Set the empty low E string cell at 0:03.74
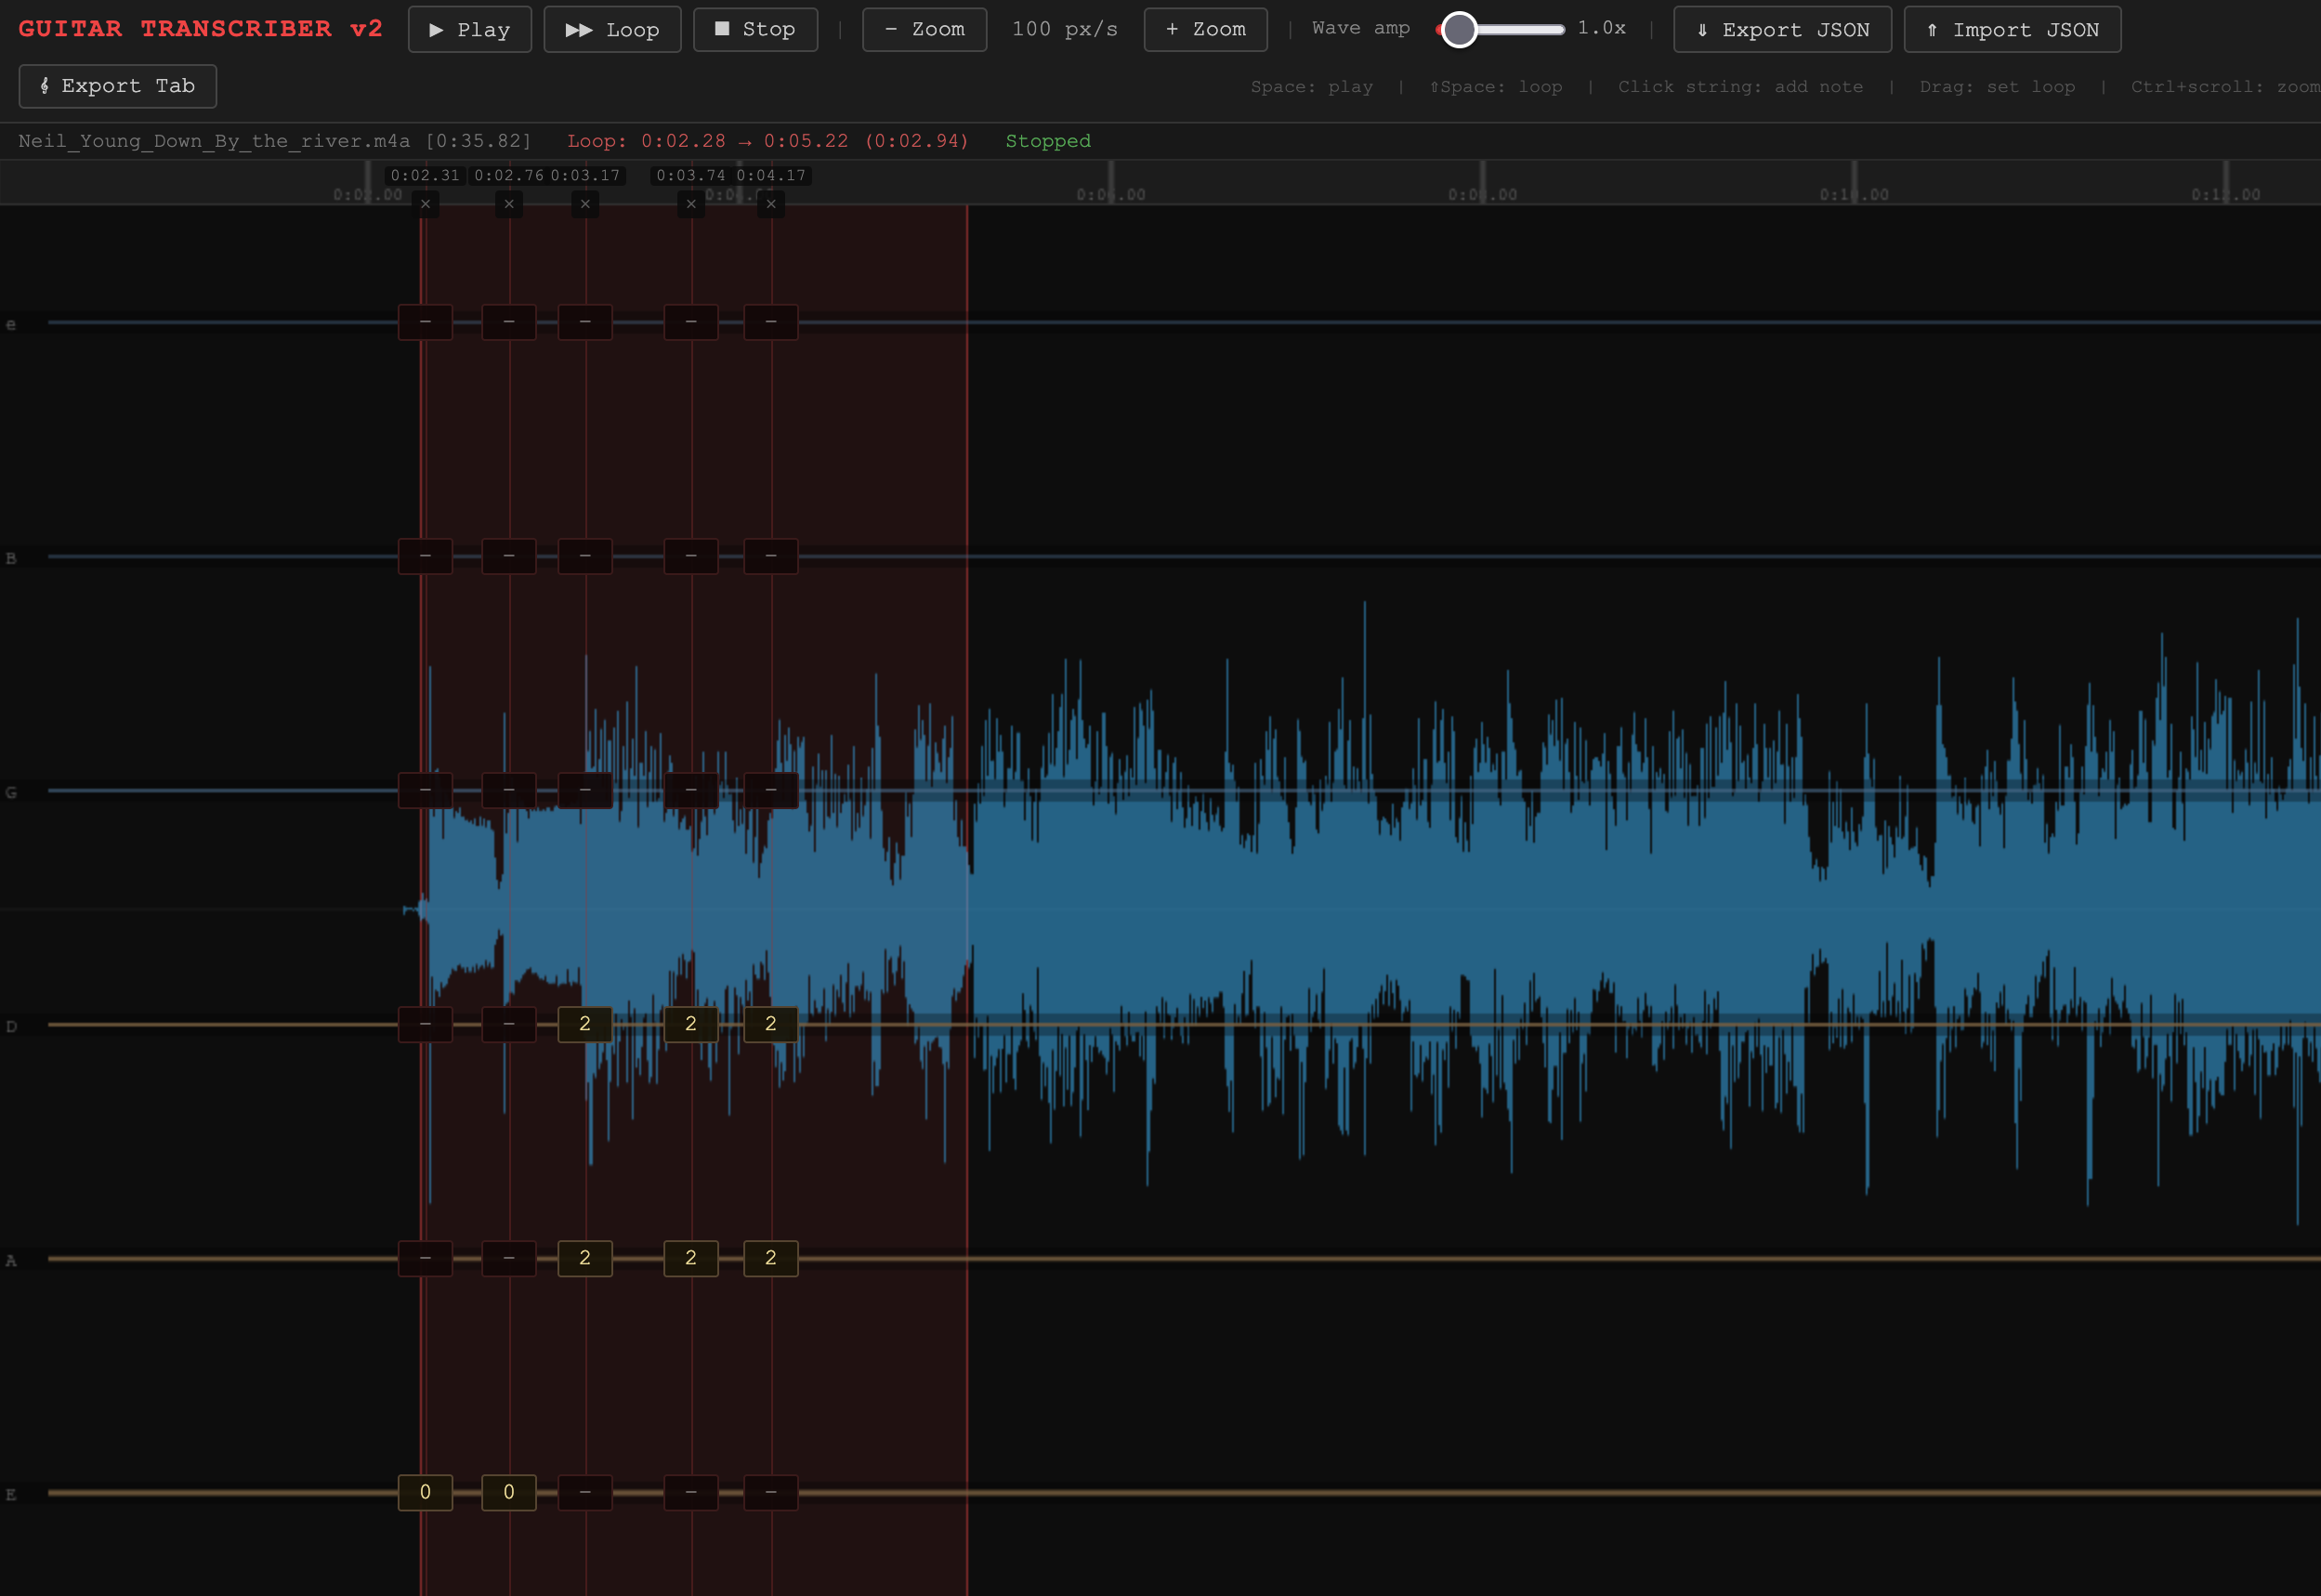 691,1492
